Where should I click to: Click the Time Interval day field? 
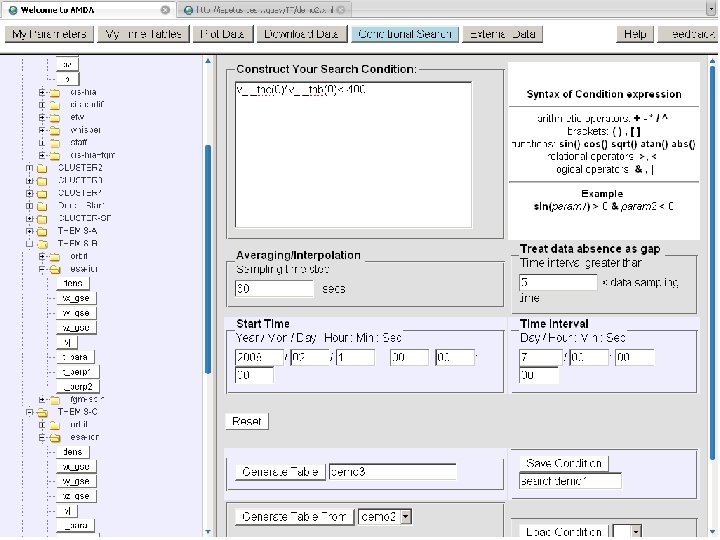[x=541, y=357]
